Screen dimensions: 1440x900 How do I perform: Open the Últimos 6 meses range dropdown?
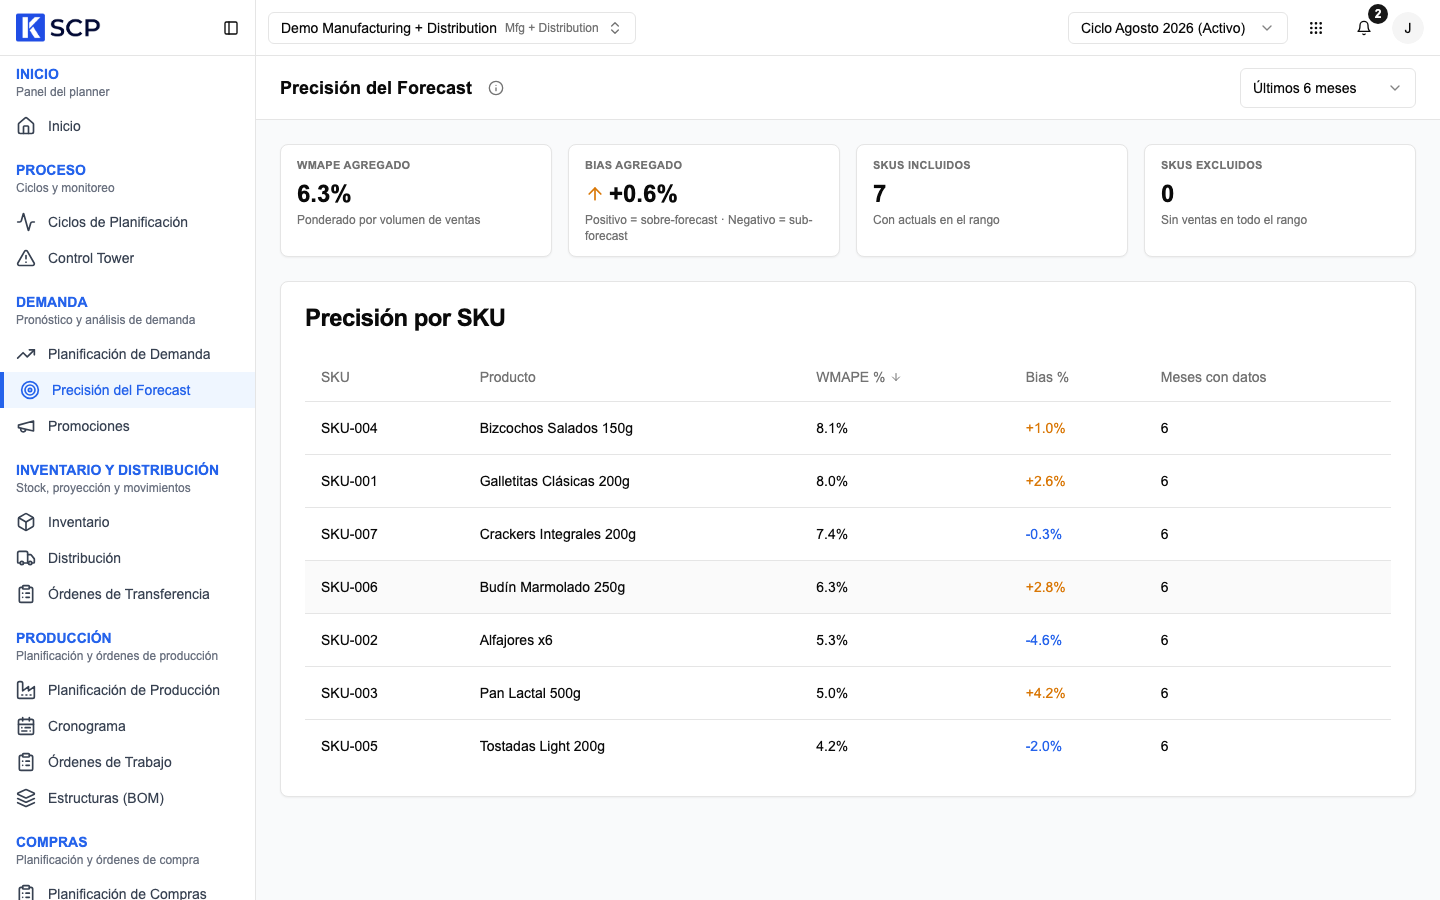coord(1328,88)
